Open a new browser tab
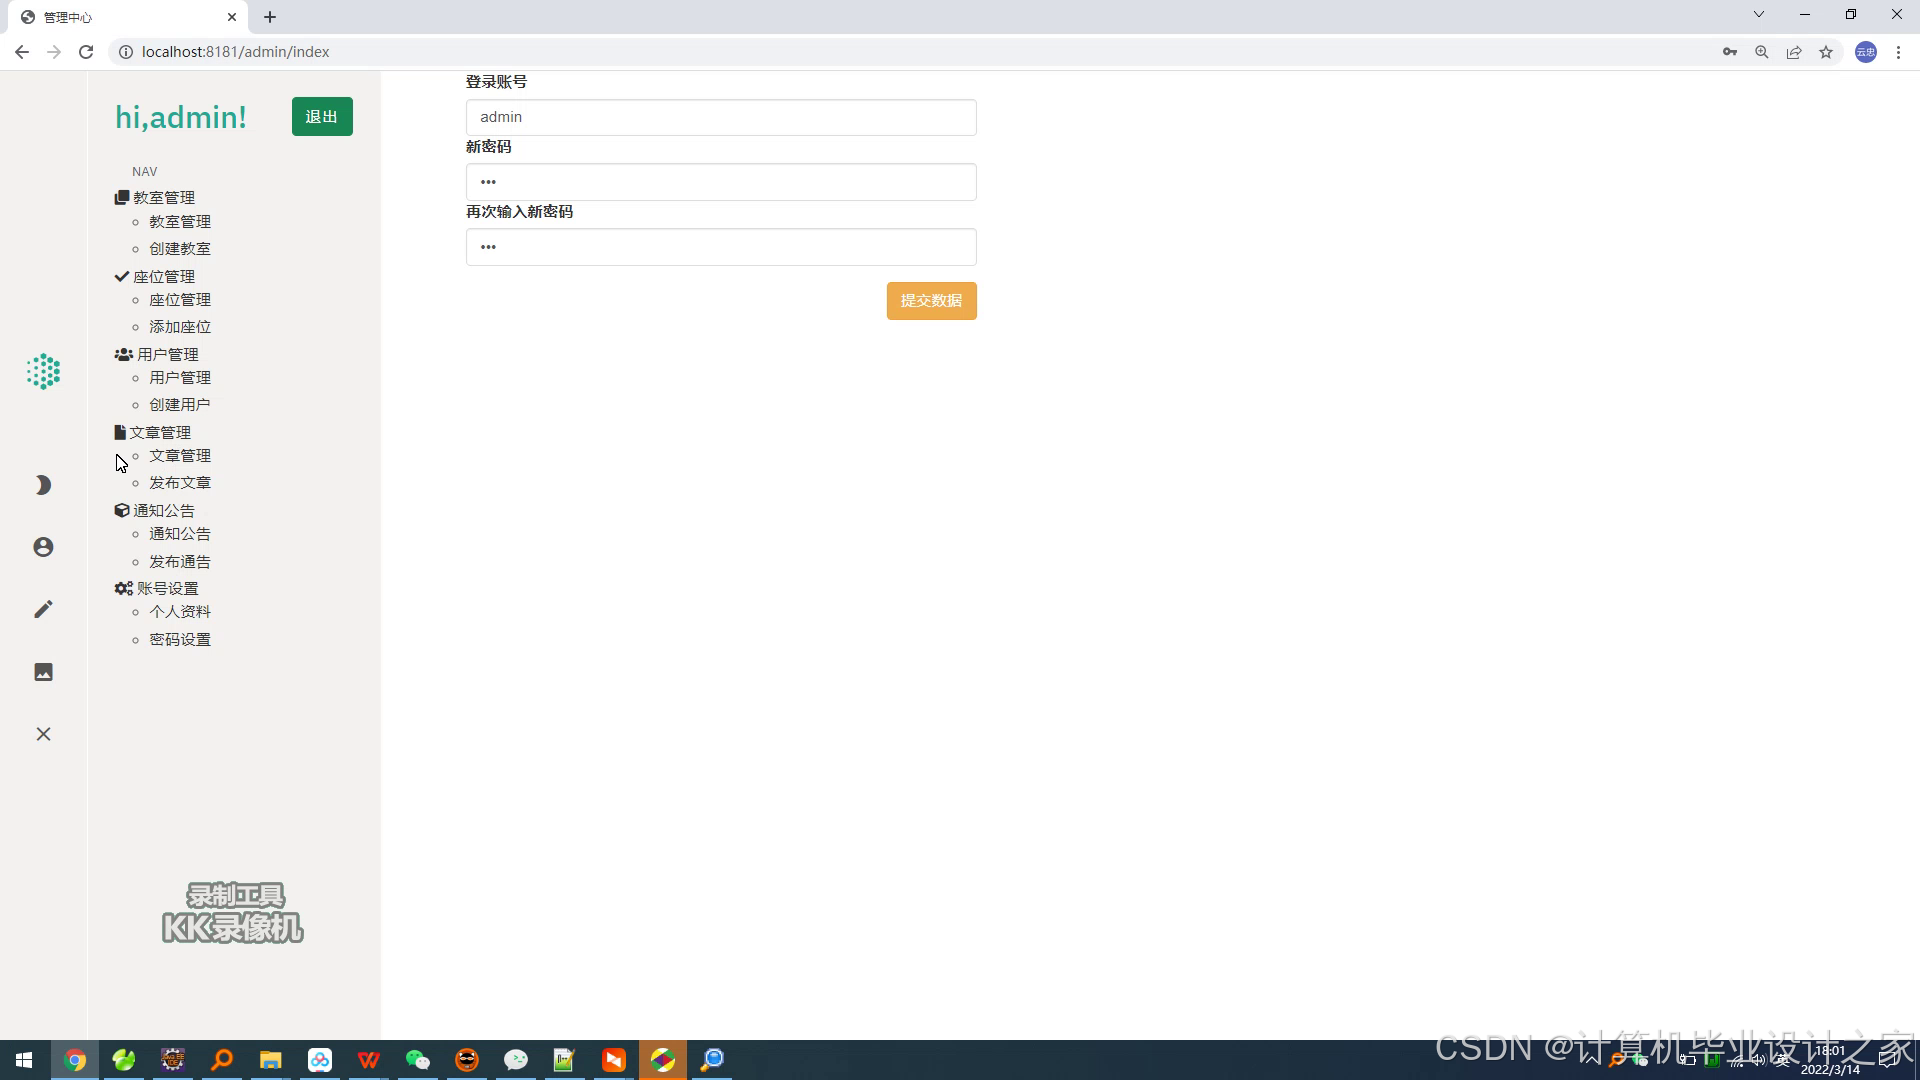 (270, 17)
